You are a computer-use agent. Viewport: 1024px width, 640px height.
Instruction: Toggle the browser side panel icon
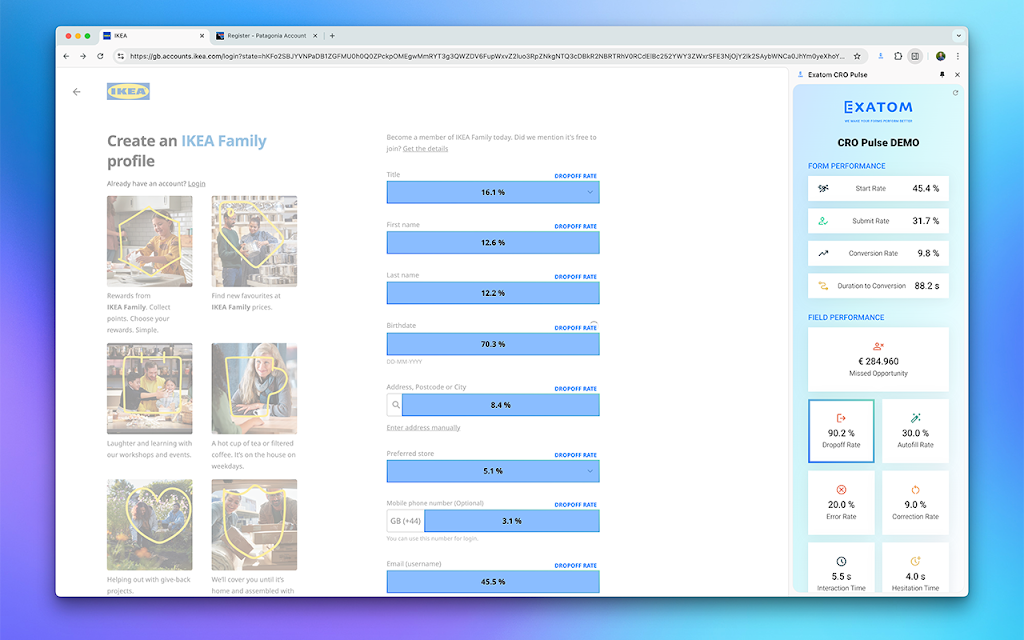pos(916,56)
